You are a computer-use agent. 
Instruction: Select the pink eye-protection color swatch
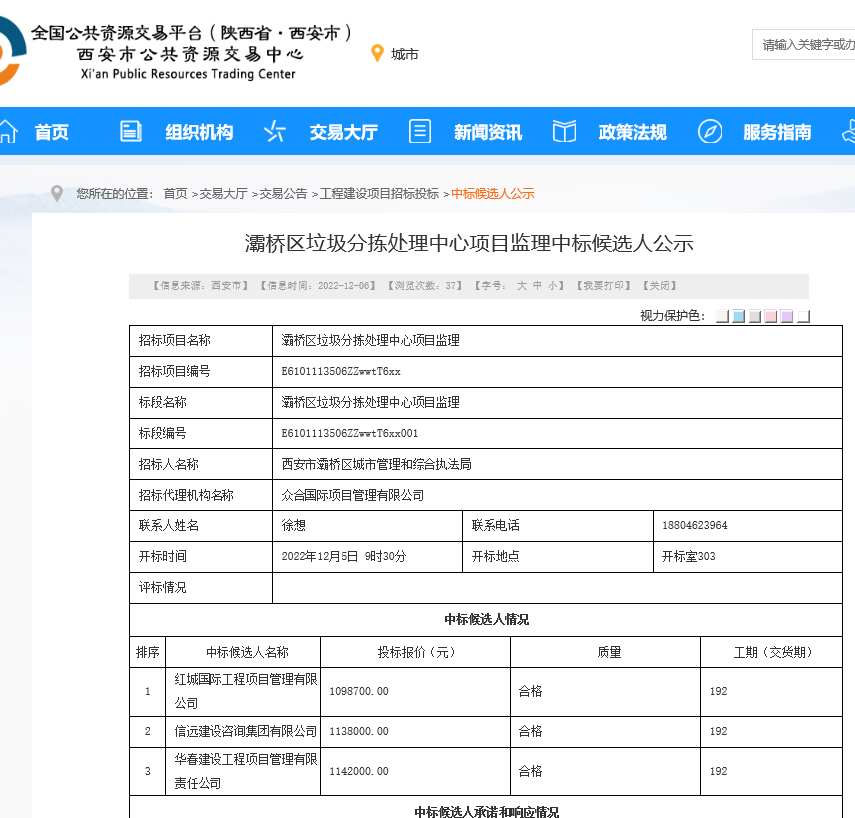click(x=770, y=316)
